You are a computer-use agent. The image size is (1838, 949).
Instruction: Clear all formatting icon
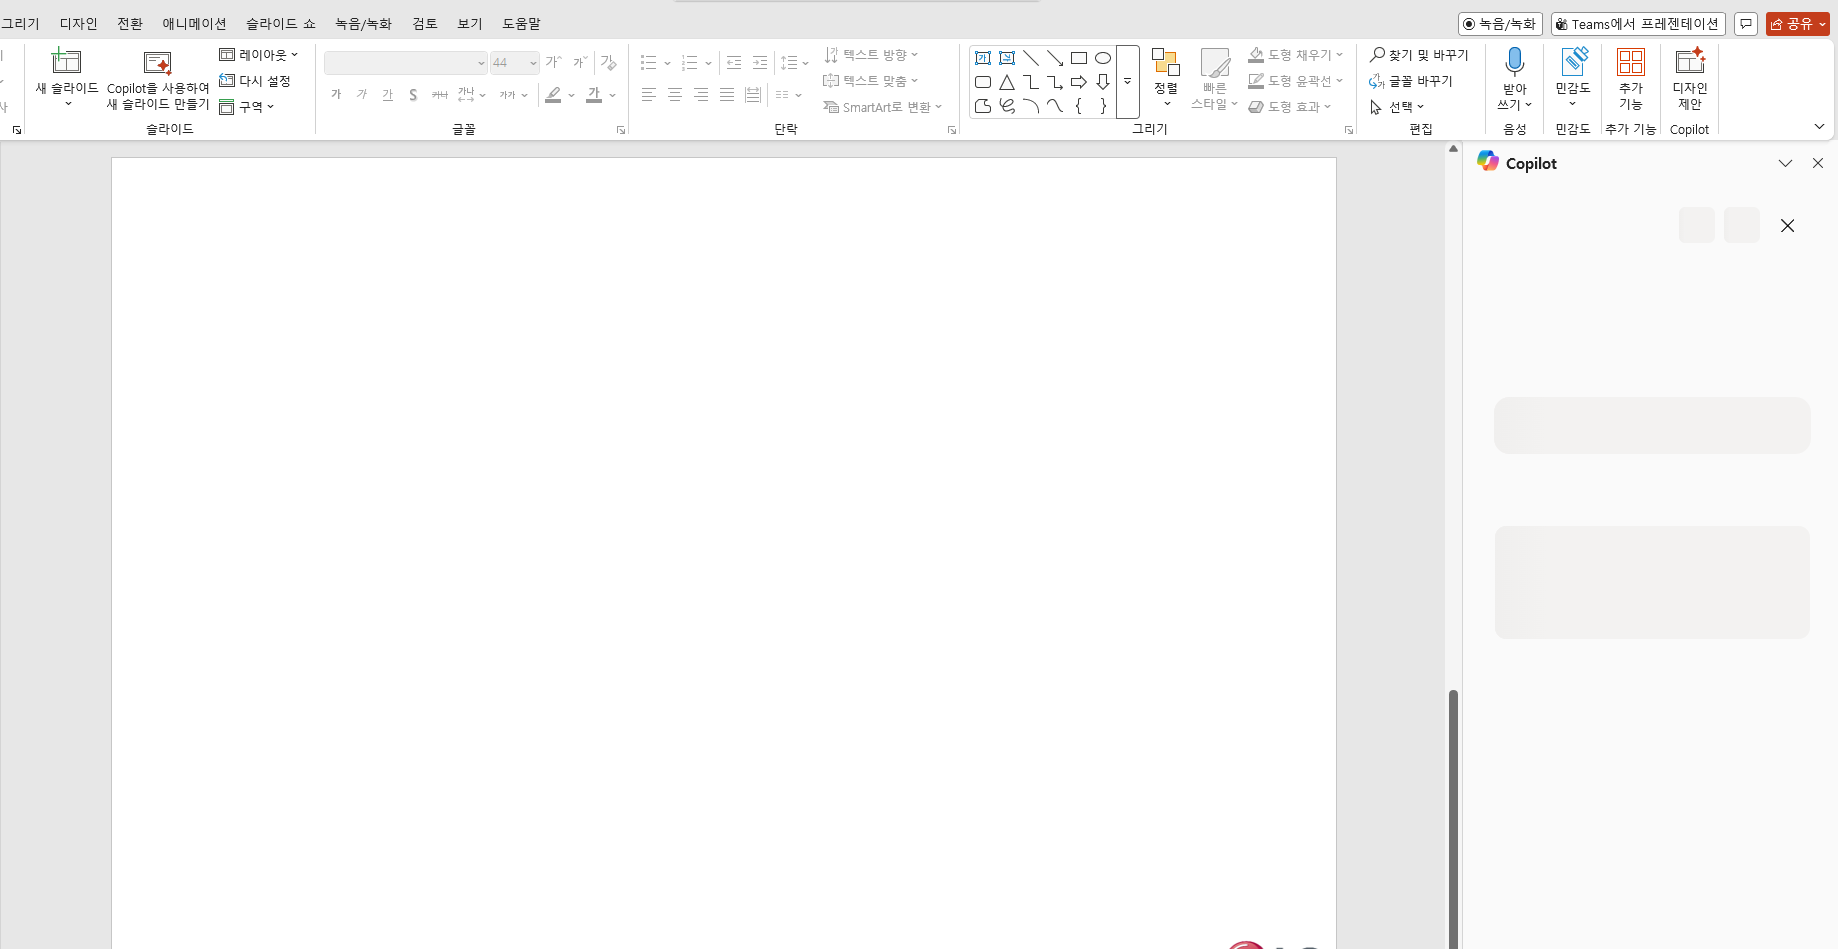point(609,63)
